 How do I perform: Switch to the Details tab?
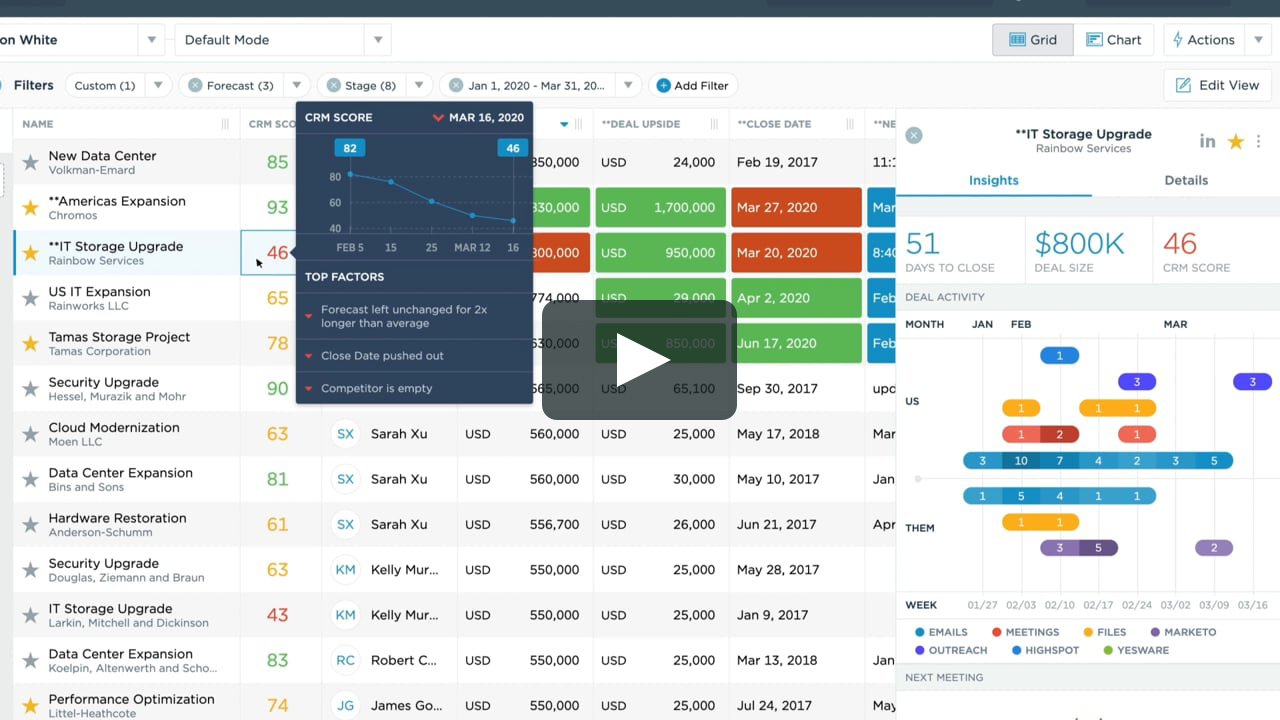click(1186, 180)
